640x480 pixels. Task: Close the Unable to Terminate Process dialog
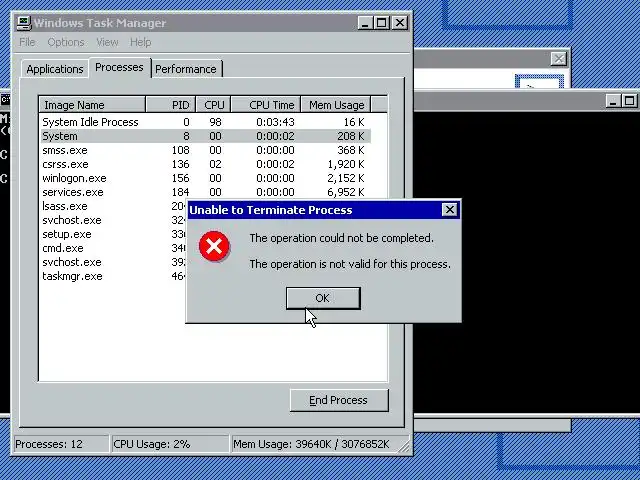449,210
